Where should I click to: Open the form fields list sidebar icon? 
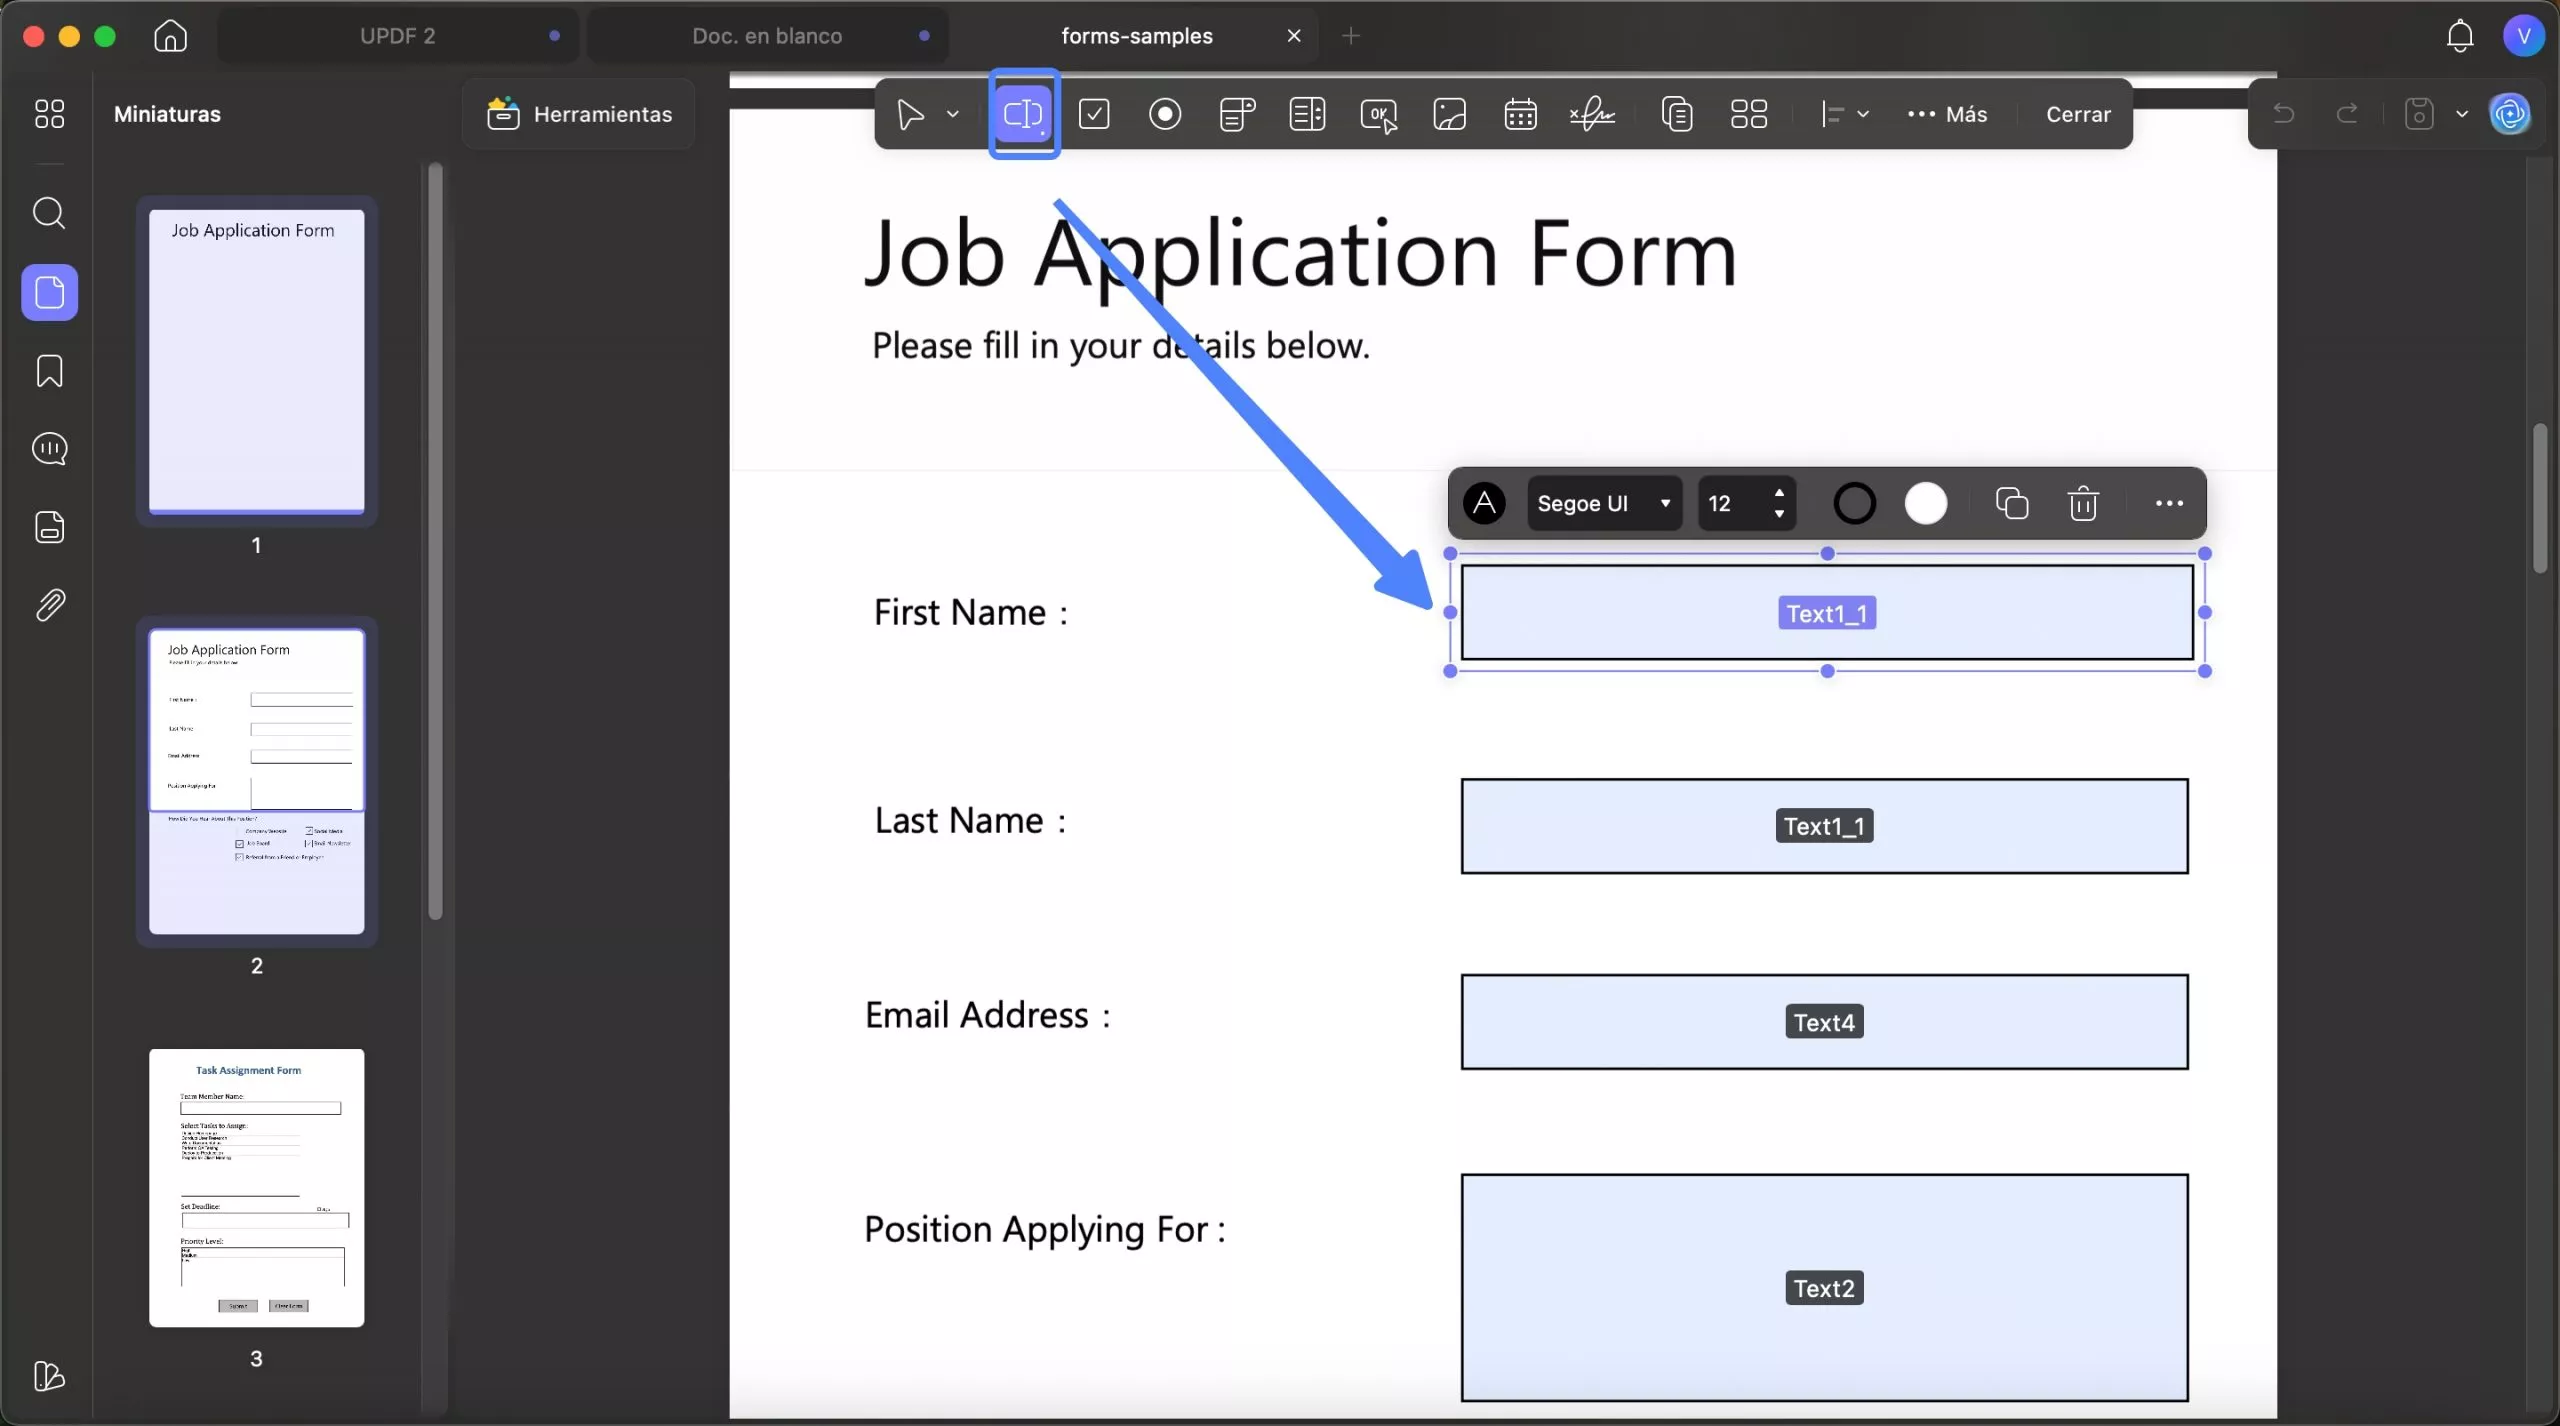(x=49, y=527)
